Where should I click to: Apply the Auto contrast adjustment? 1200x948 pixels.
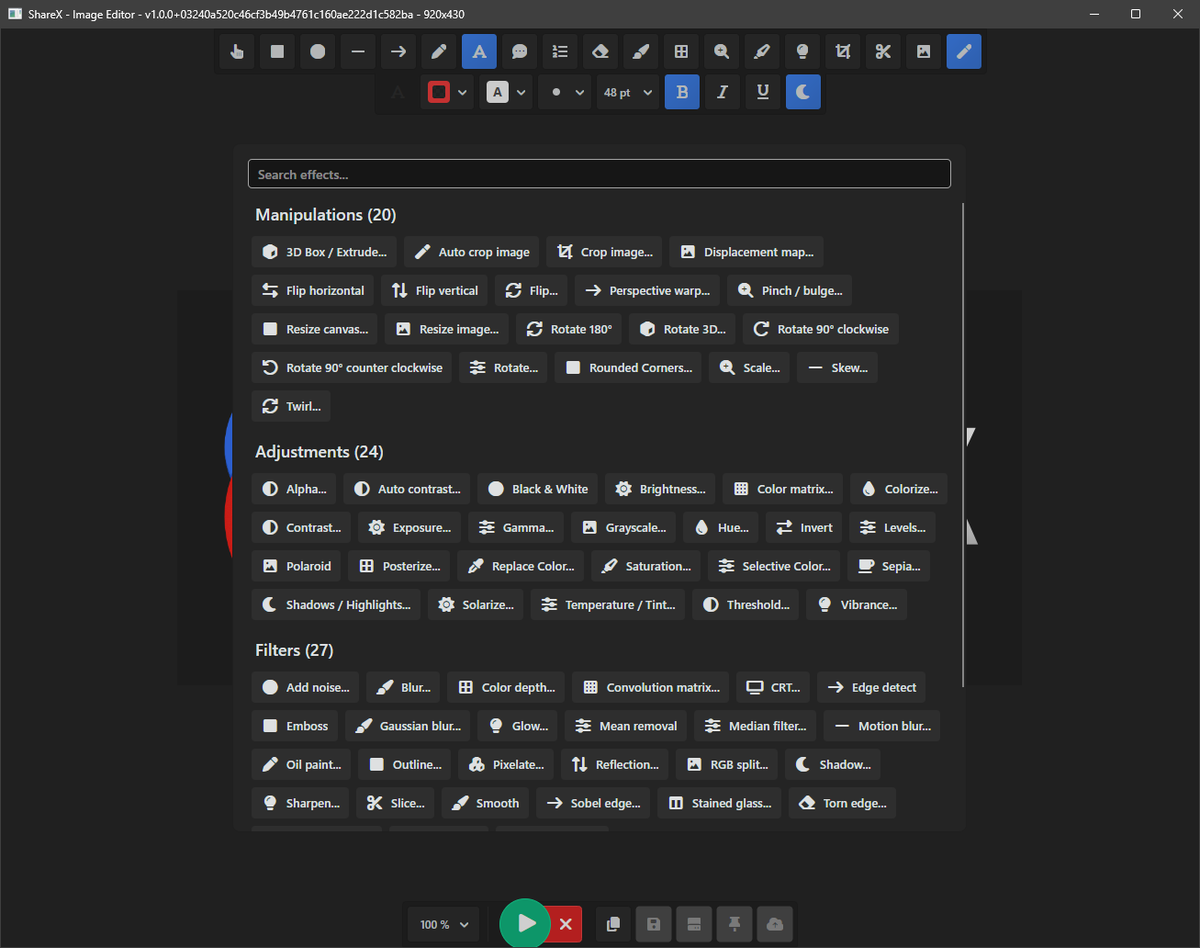point(407,489)
